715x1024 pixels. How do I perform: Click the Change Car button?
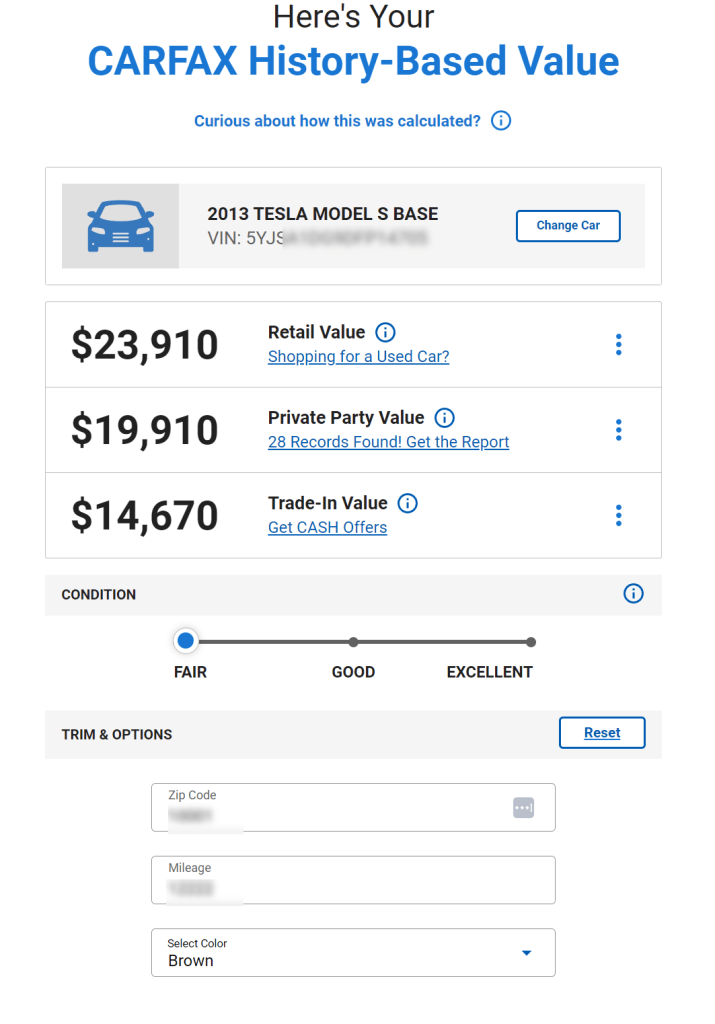[568, 226]
